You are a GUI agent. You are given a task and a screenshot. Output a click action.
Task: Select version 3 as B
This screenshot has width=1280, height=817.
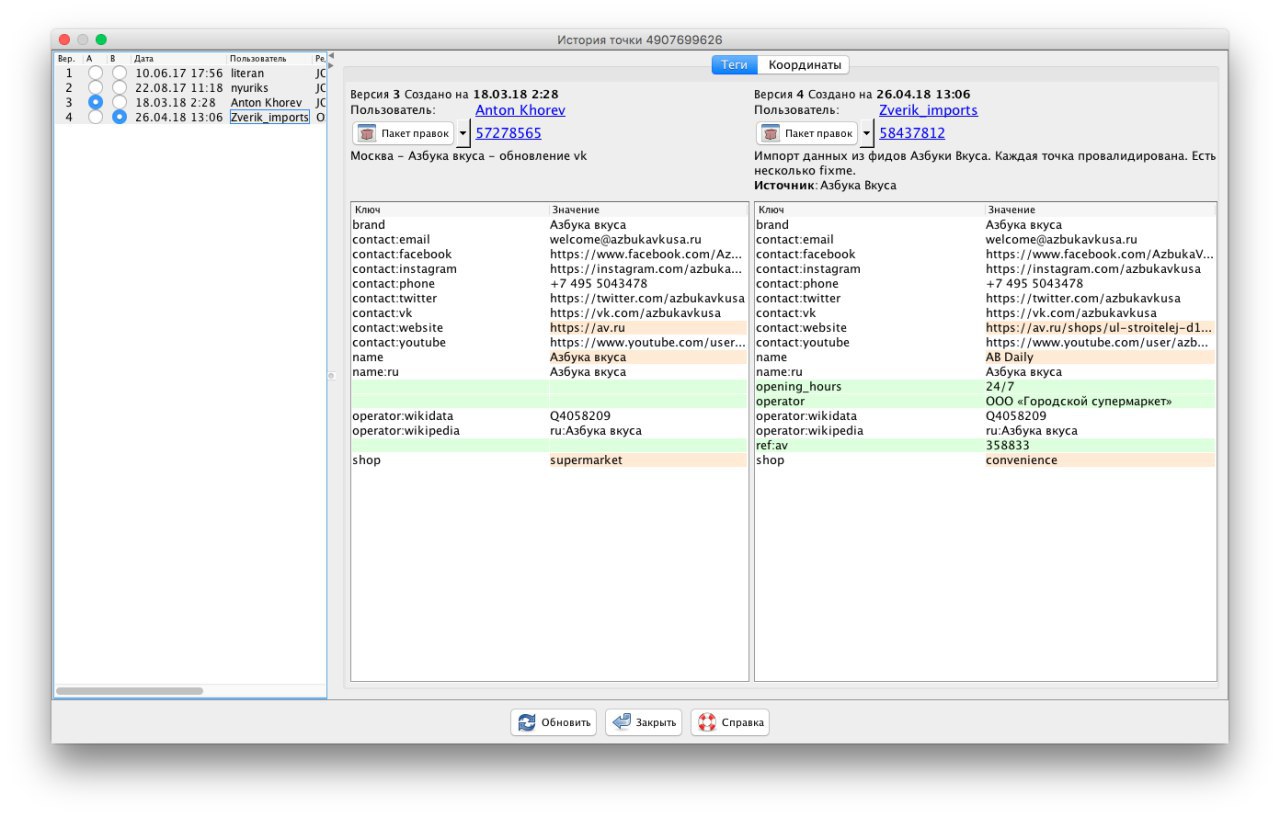pos(119,102)
